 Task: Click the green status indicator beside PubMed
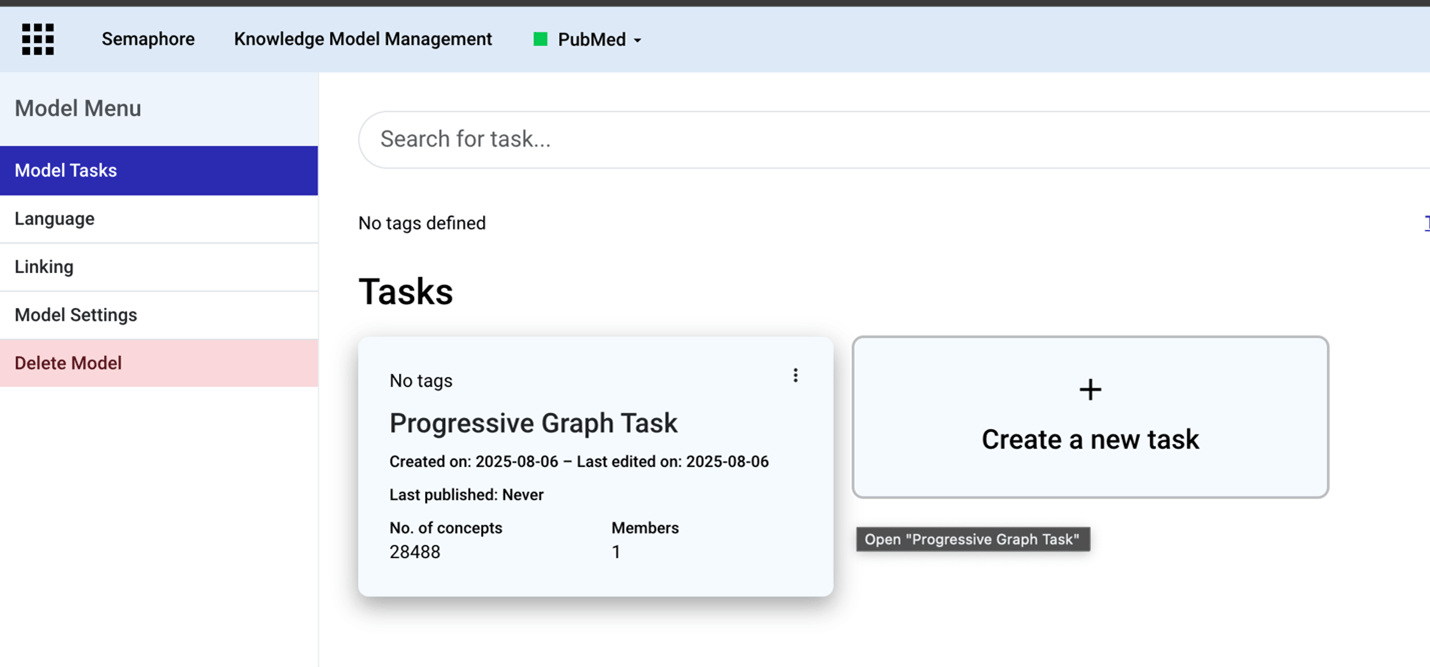coord(540,38)
